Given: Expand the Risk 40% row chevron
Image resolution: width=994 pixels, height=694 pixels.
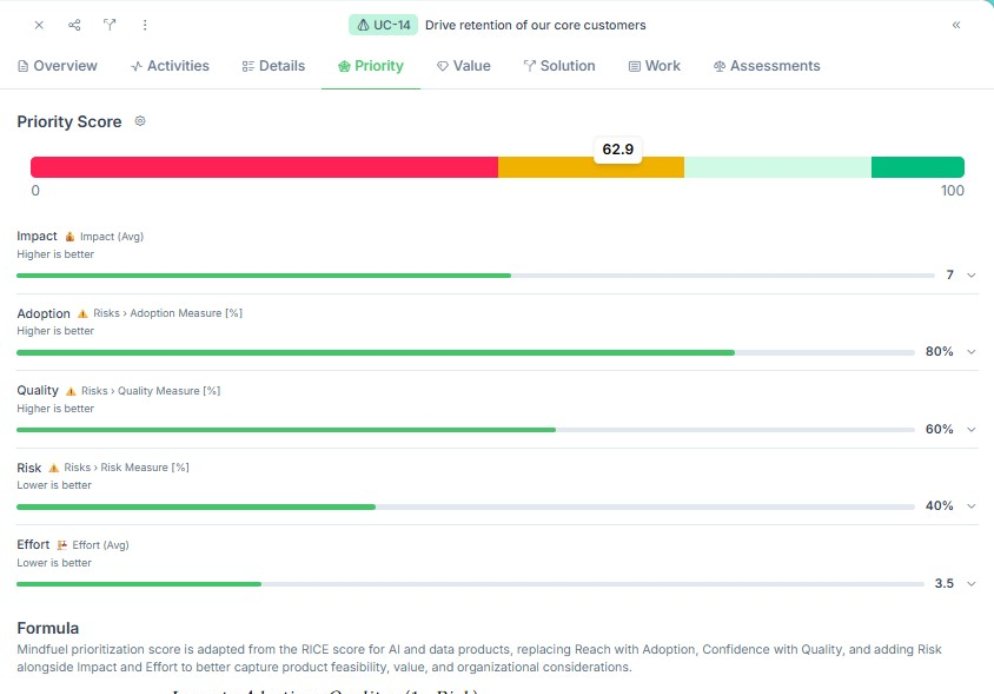Looking at the screenshot, I should point(971,506).
